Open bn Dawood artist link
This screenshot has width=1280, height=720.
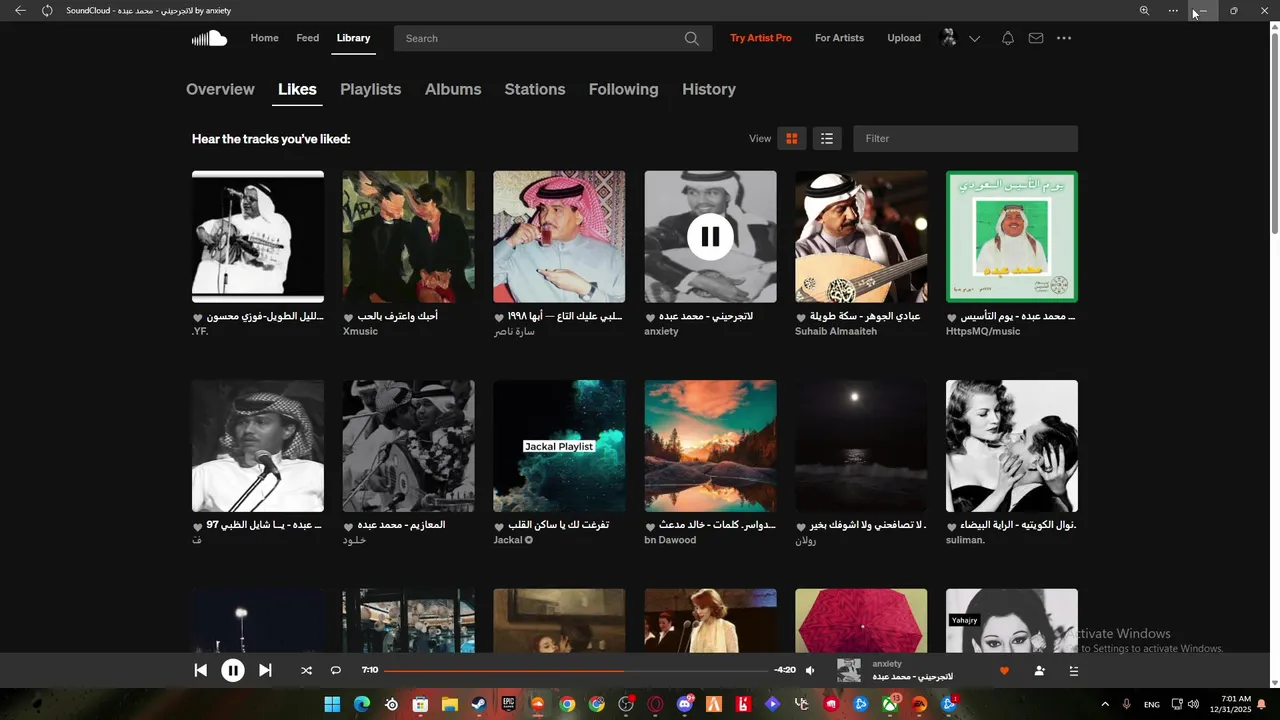pos(670,540)
